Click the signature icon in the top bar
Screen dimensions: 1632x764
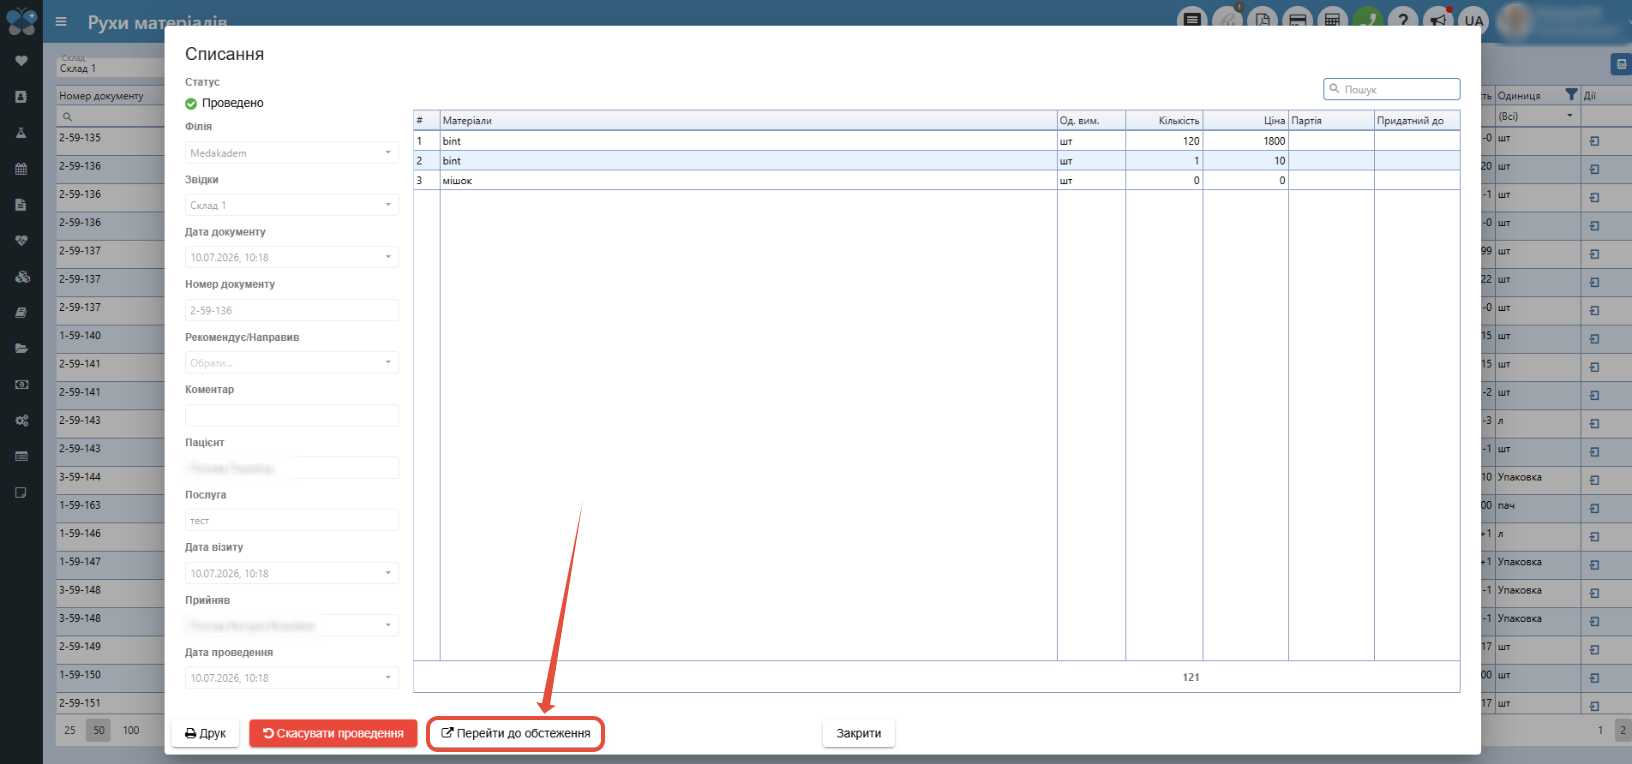1228,19
